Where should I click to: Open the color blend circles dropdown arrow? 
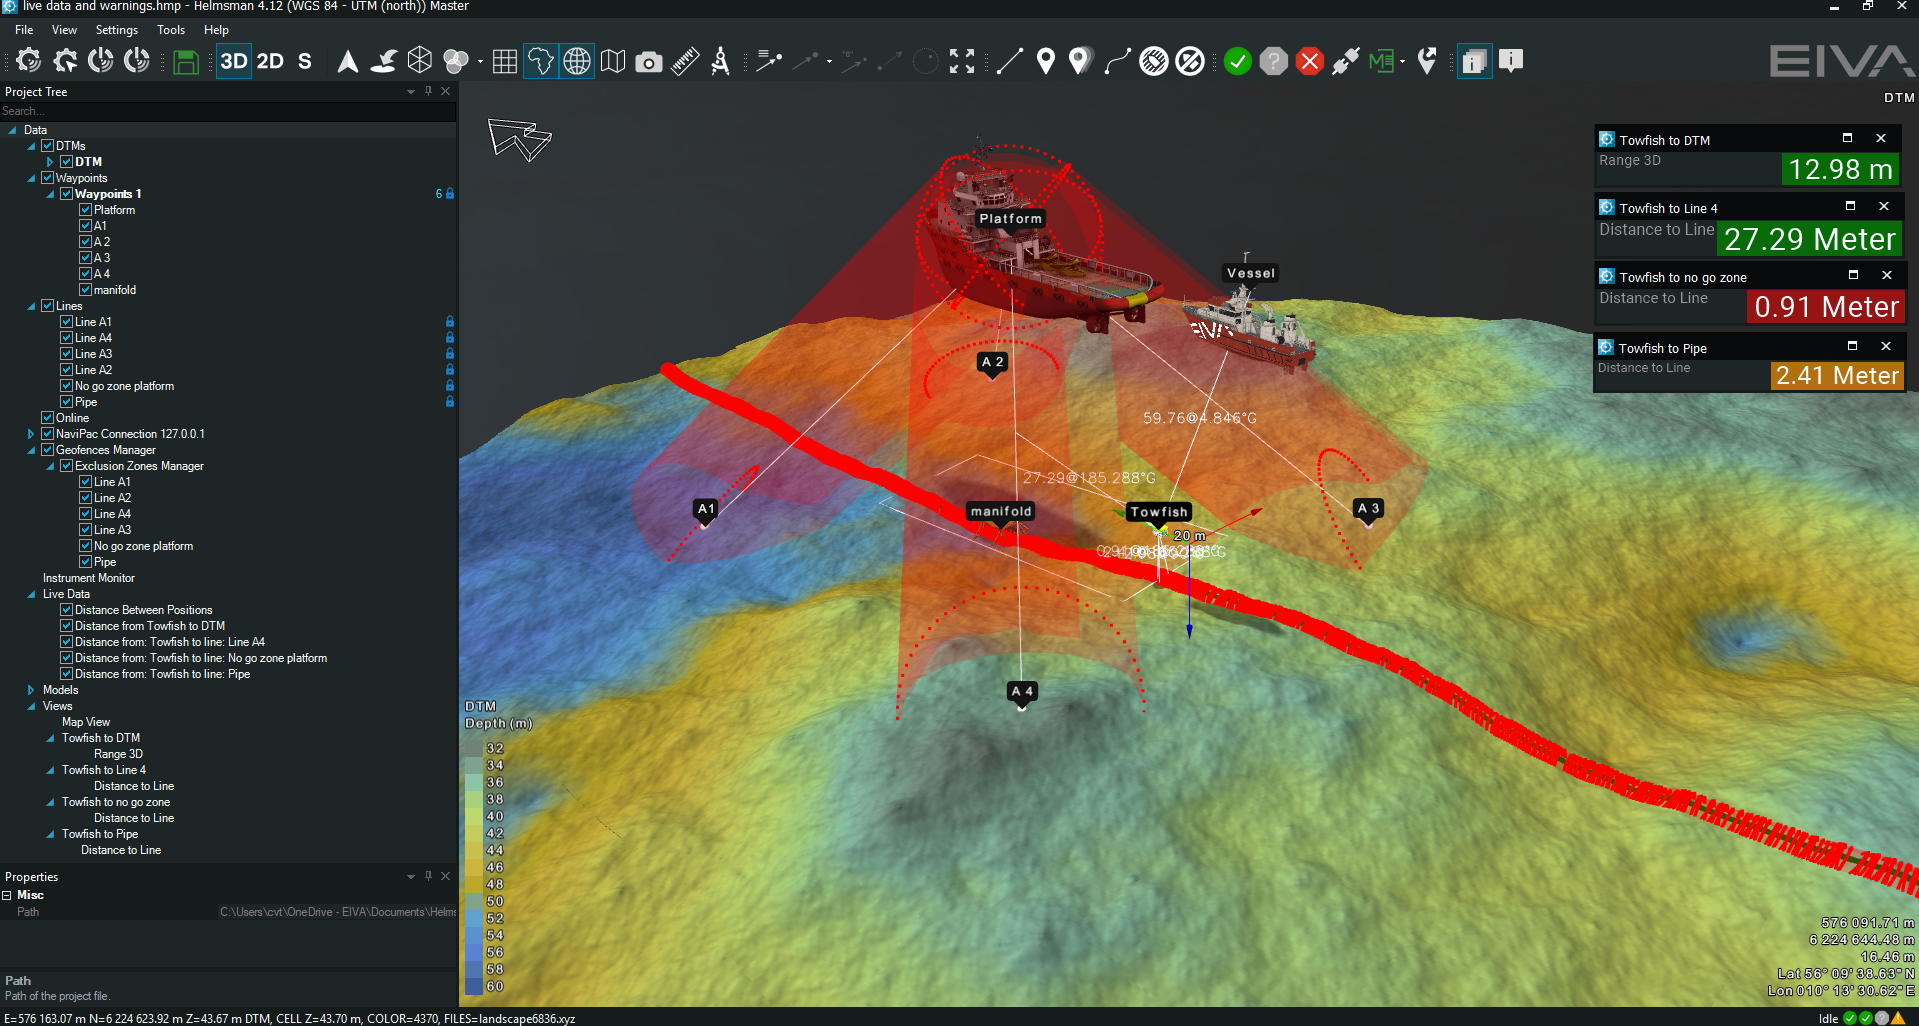[x=480, y=62]
